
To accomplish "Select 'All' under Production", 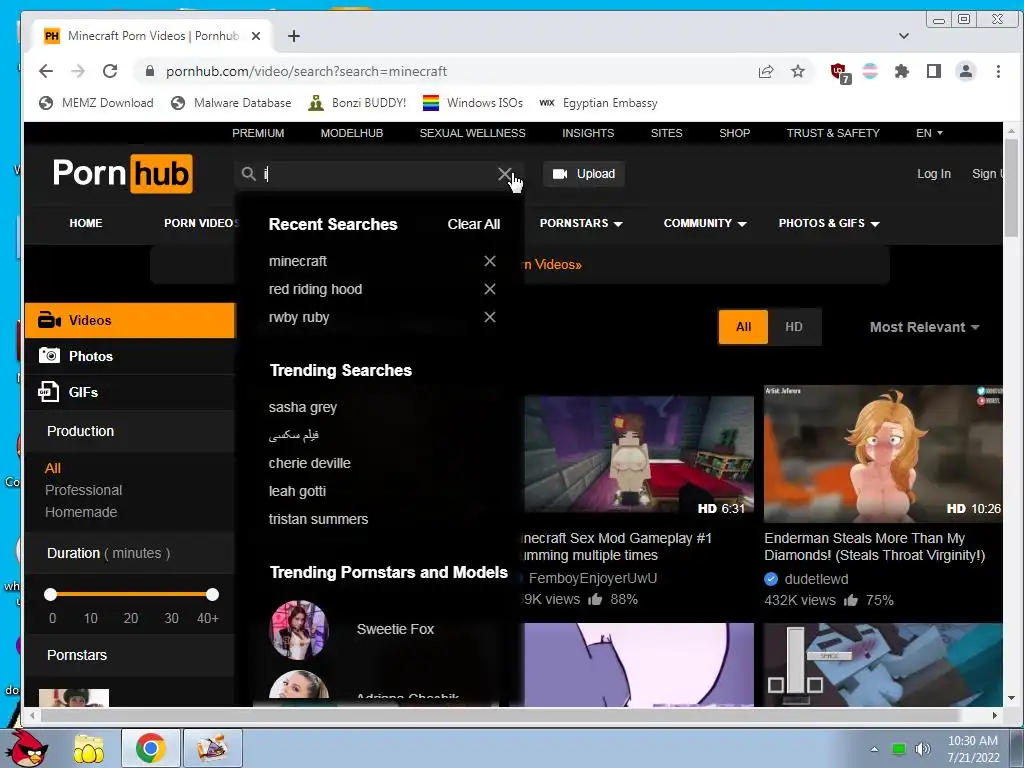I will coord(53,468).
